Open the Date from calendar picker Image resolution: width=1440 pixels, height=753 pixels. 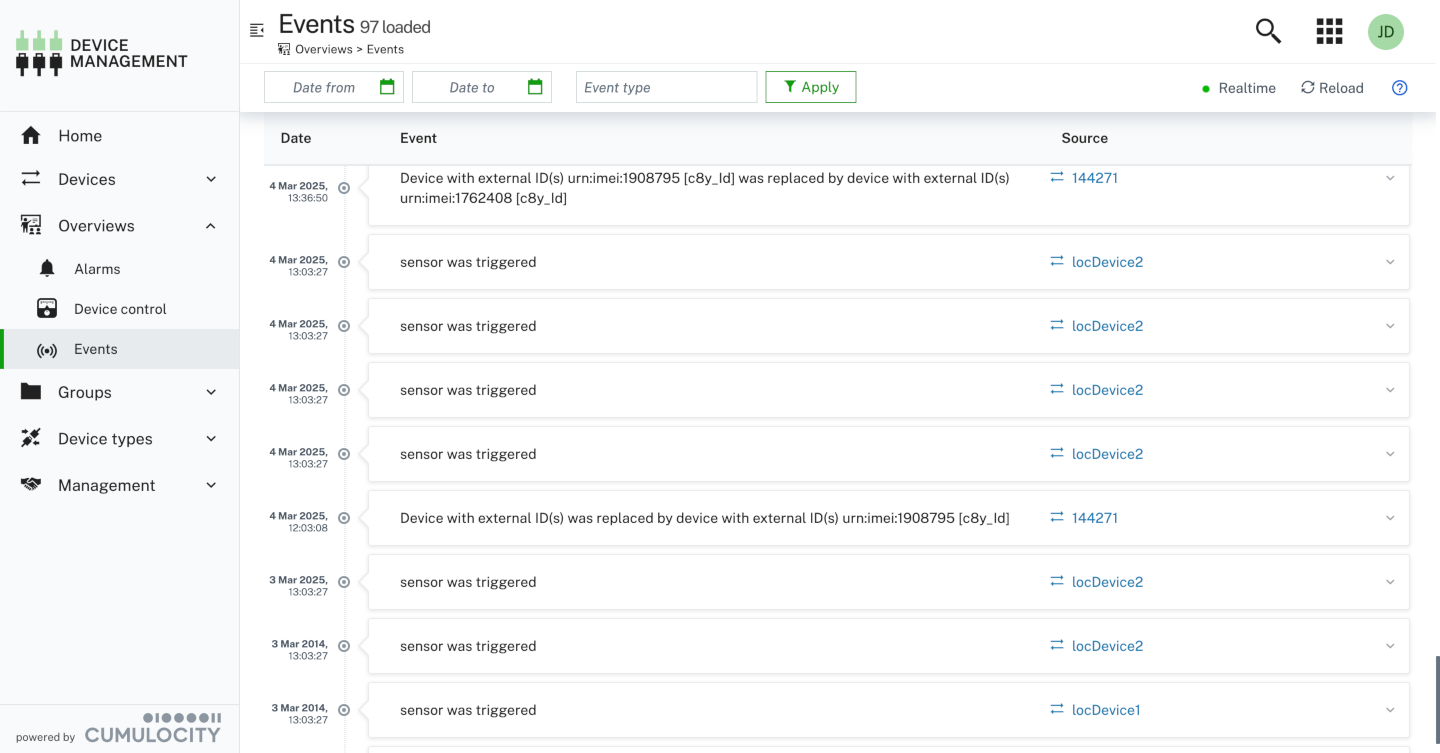(x=387, y=87)
